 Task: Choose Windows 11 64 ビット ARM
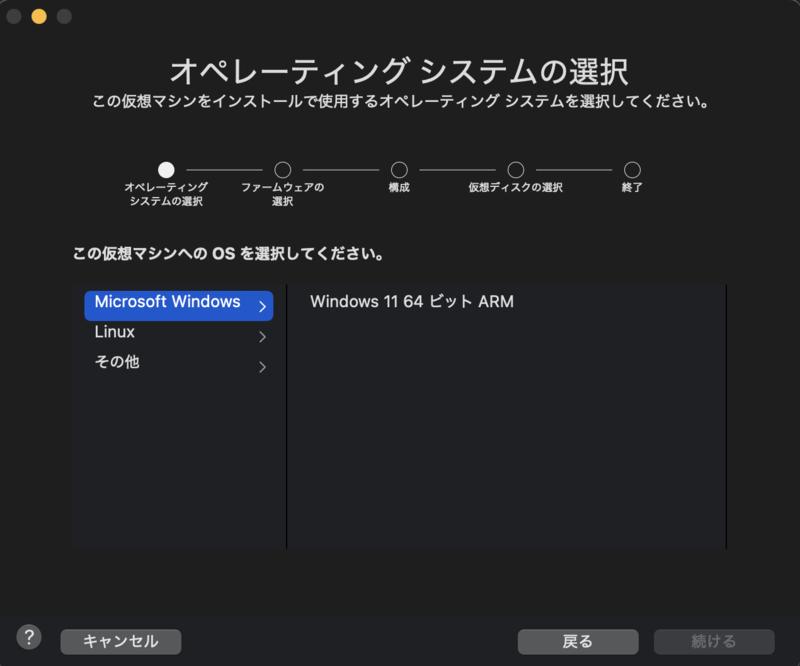[x=412, y=302]
